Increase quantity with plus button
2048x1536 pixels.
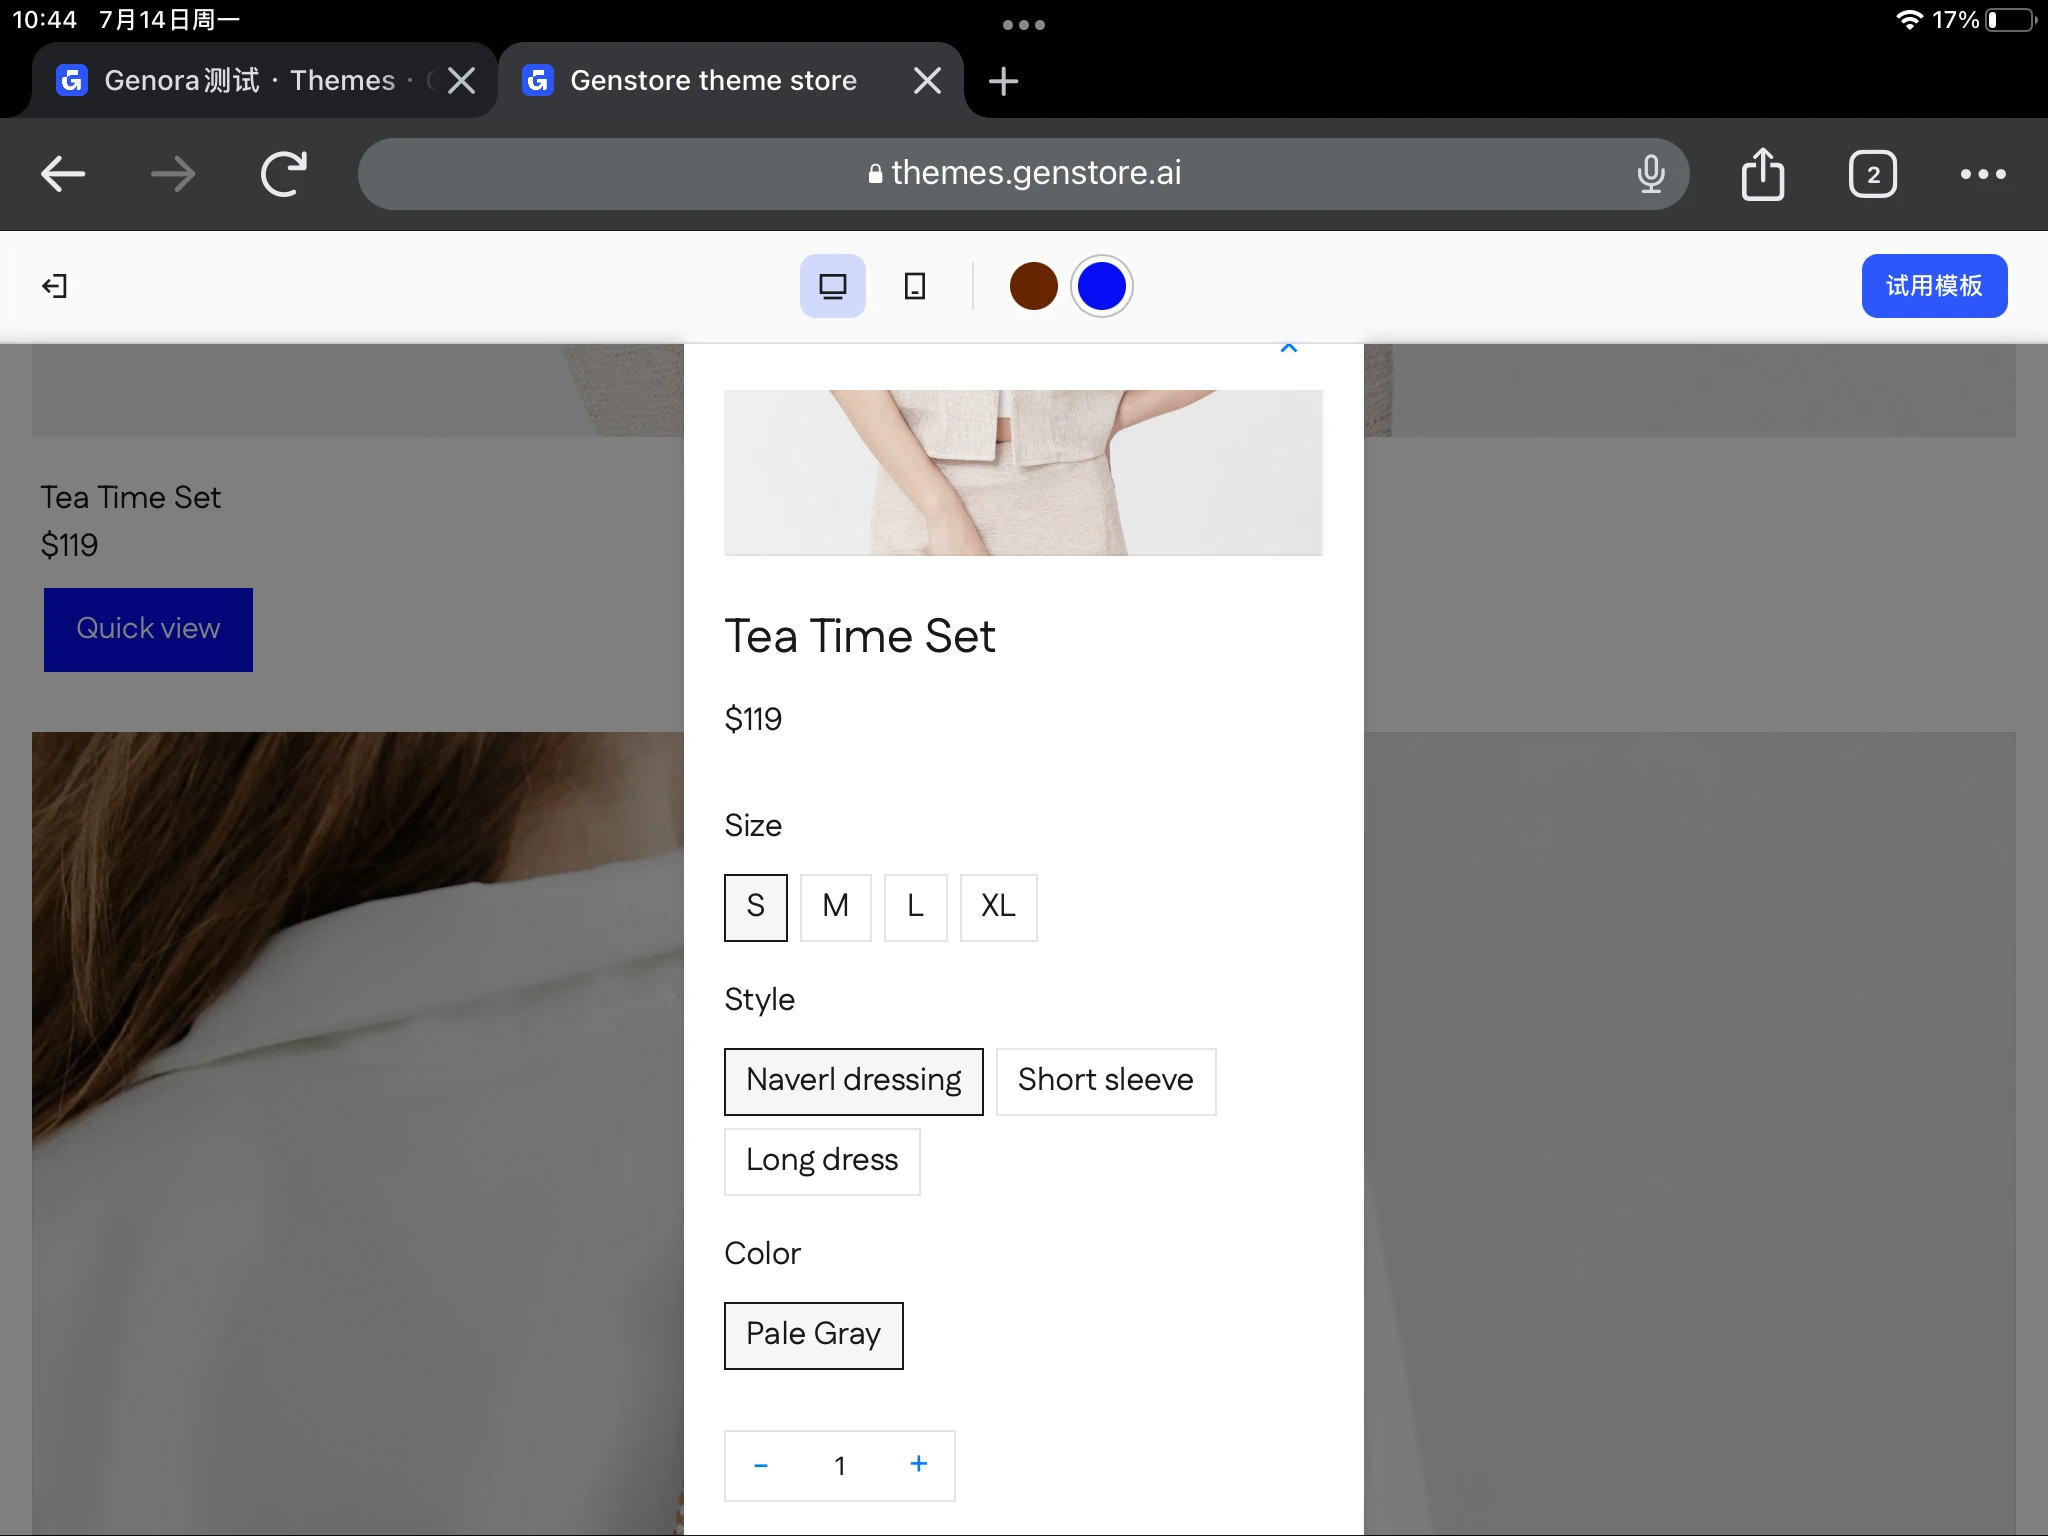tap(918, 1464)
